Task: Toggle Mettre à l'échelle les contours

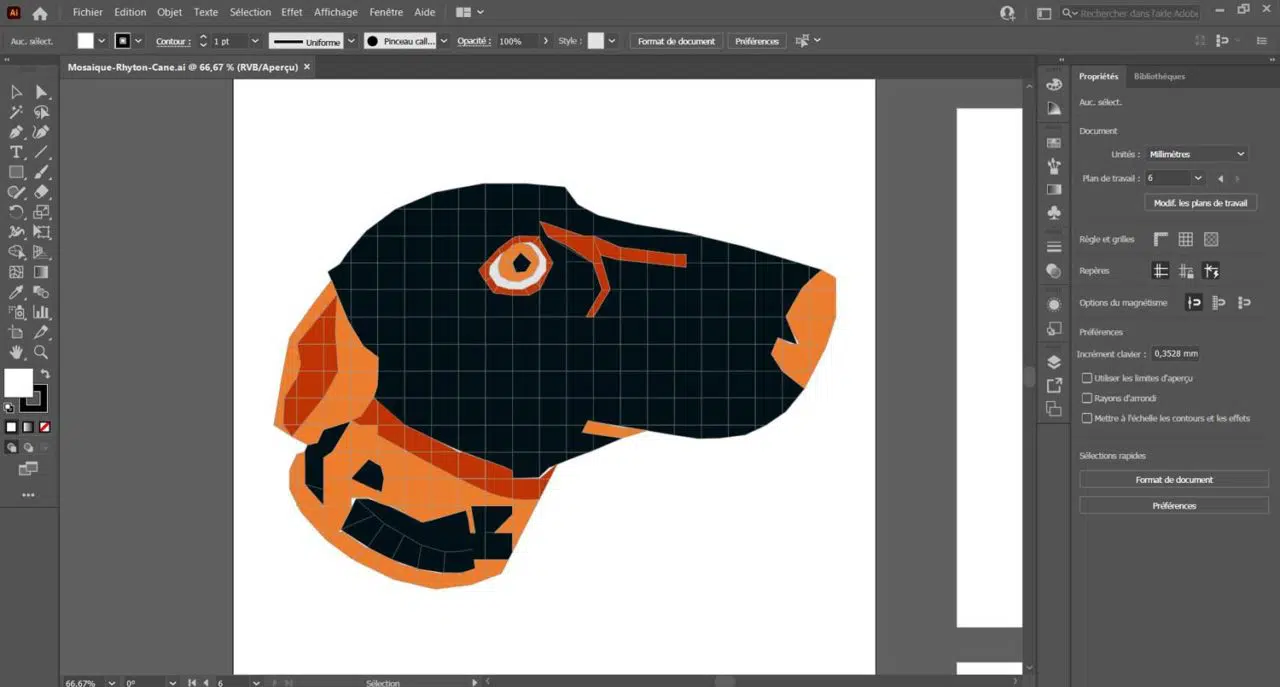Action: 1087,418
